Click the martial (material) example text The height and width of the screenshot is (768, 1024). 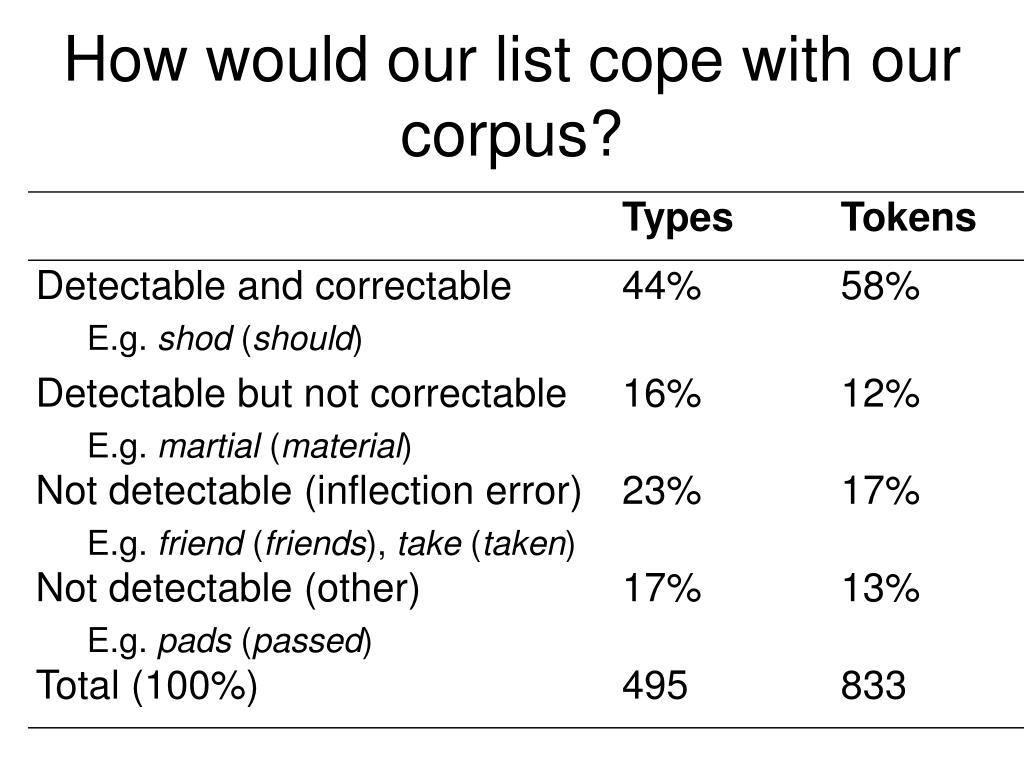point(285,447)
